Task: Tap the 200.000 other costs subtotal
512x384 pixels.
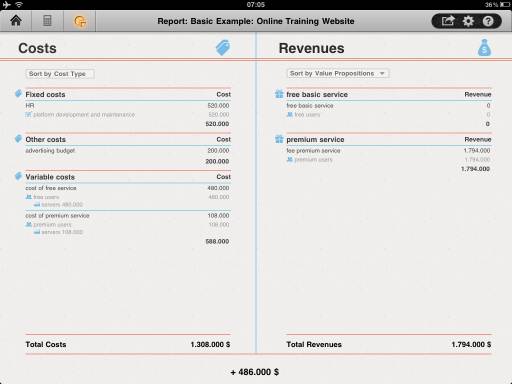Action: click(x=217, y=161)
